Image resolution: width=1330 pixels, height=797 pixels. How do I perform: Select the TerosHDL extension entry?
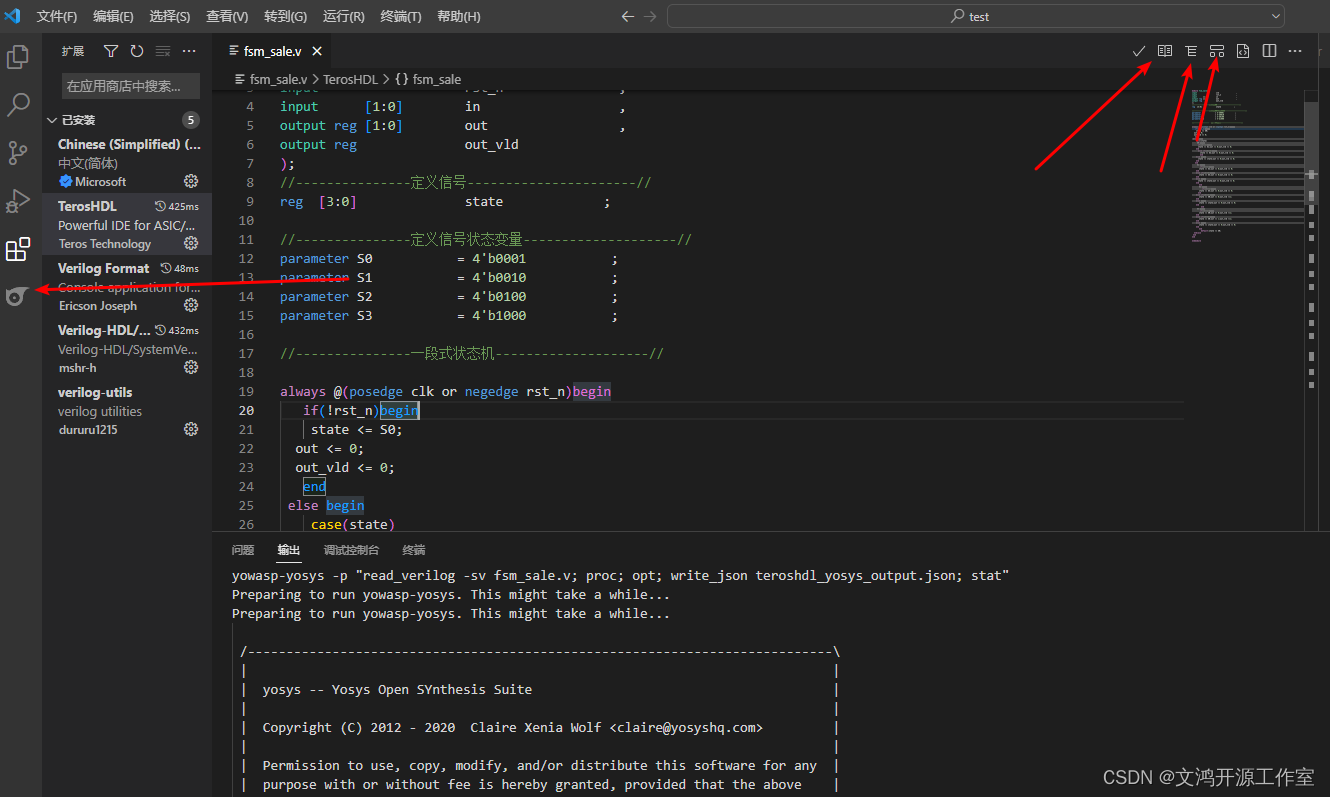(x=127, y=225)
